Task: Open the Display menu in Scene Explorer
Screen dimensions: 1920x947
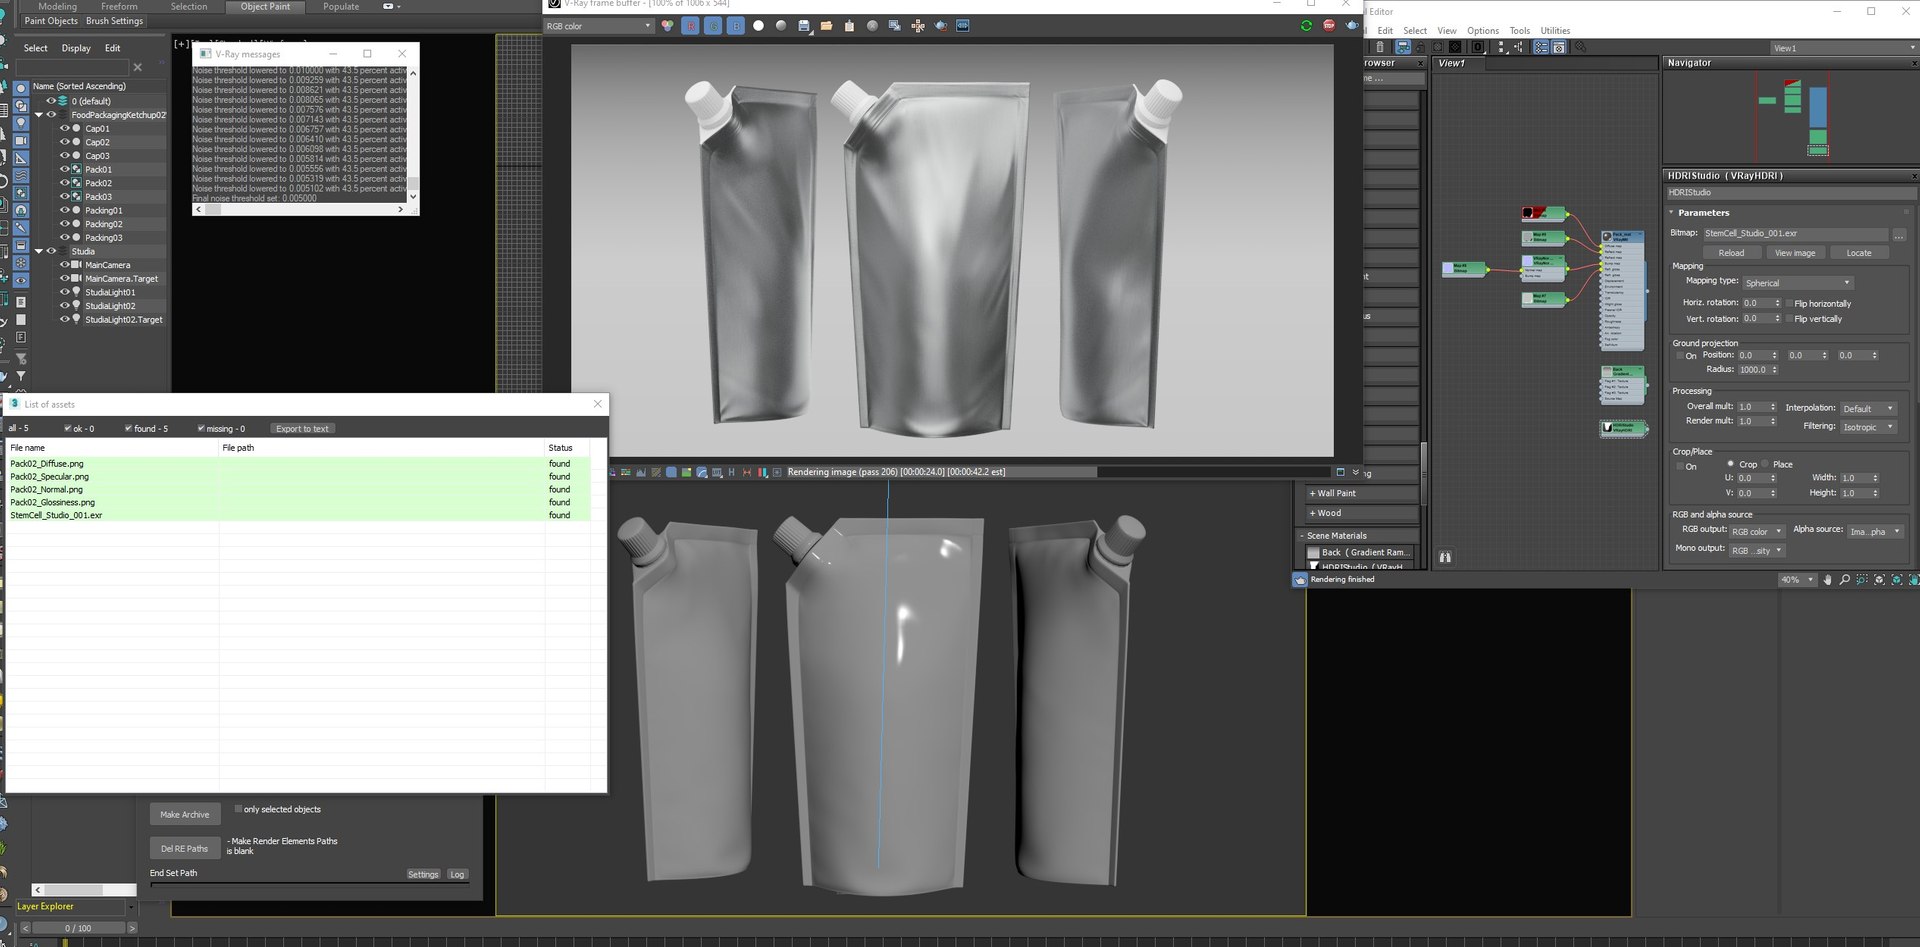Action: click(x=76, y=48)
